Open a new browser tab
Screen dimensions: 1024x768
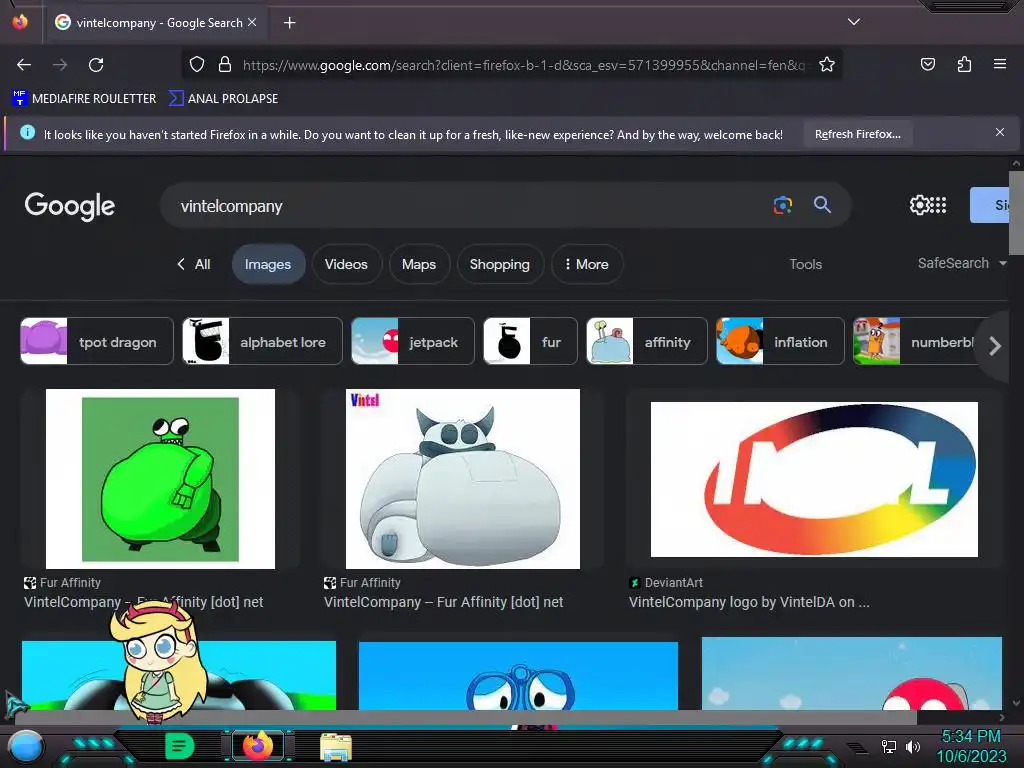tap(289, 23)
